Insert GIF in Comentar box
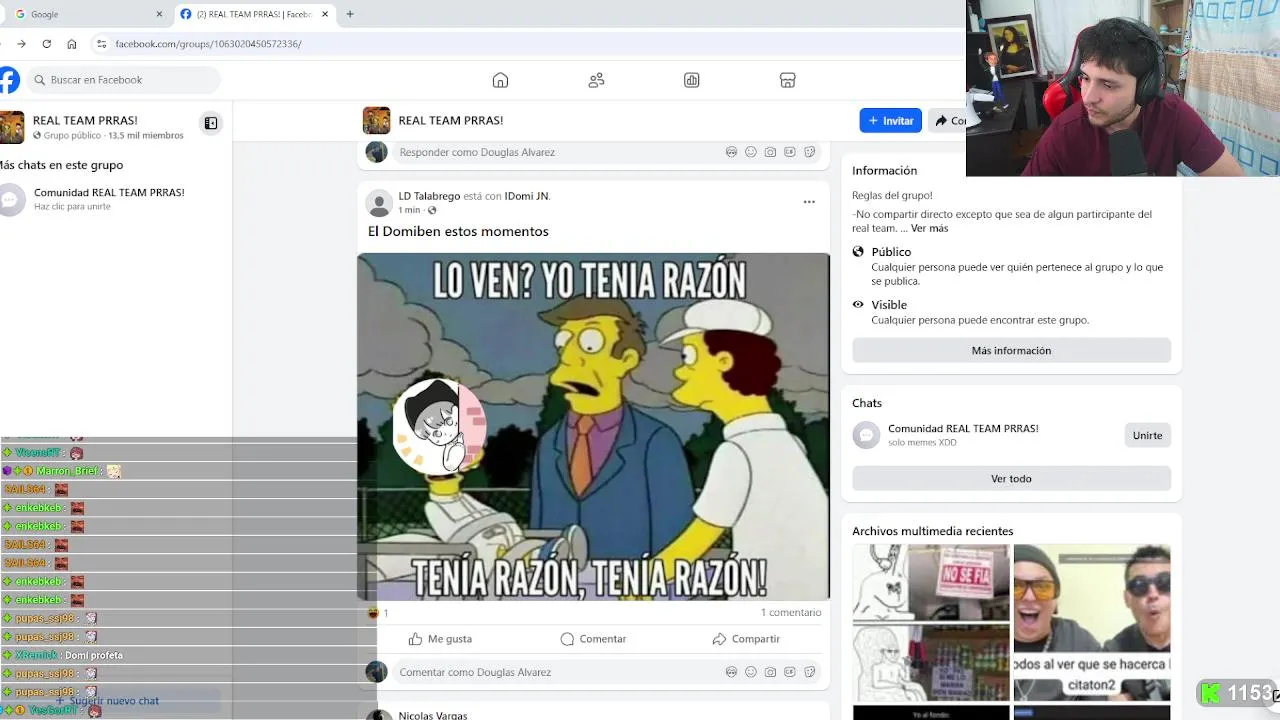This screenshot has width=1280, height=720. click(x=790, y=672)
